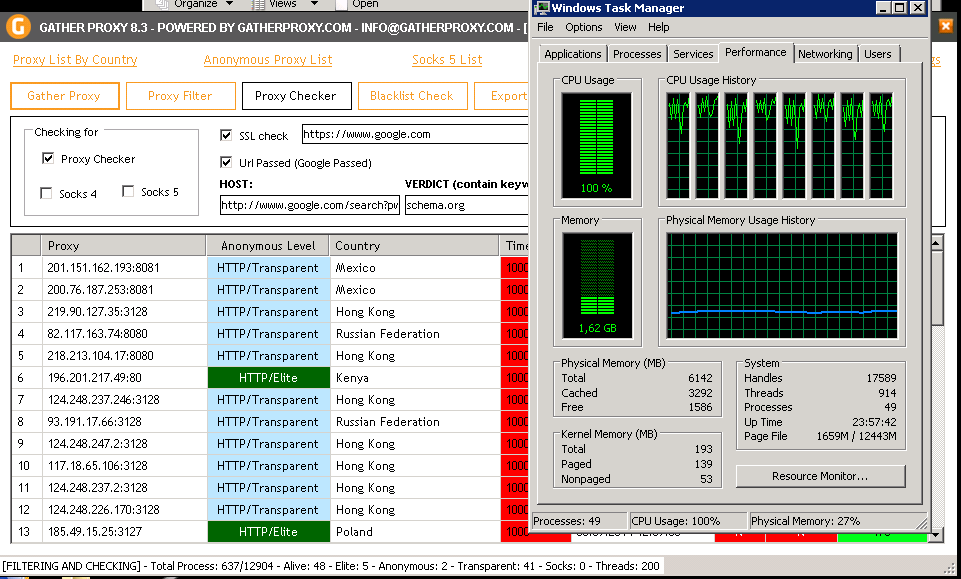Open the Options menu in Task Manager
The height and width of the screenshot is (579, 961).
tap(583, 27)
